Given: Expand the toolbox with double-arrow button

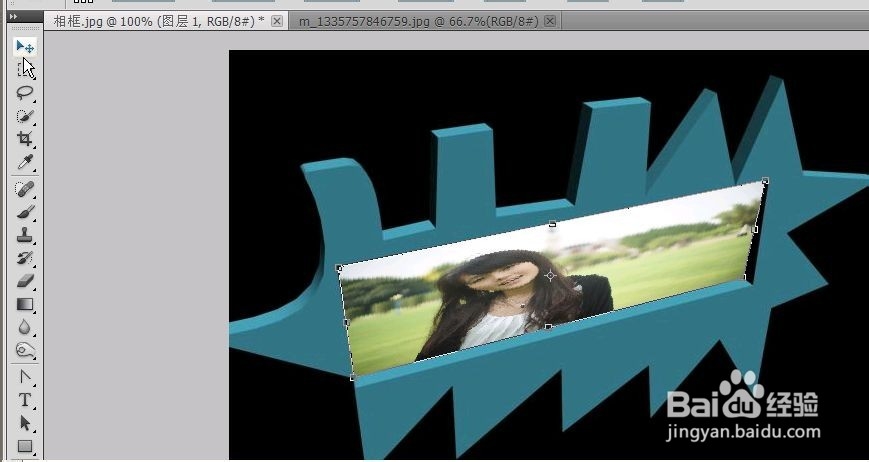Looking at the screenshot, I should click(13, 17).
